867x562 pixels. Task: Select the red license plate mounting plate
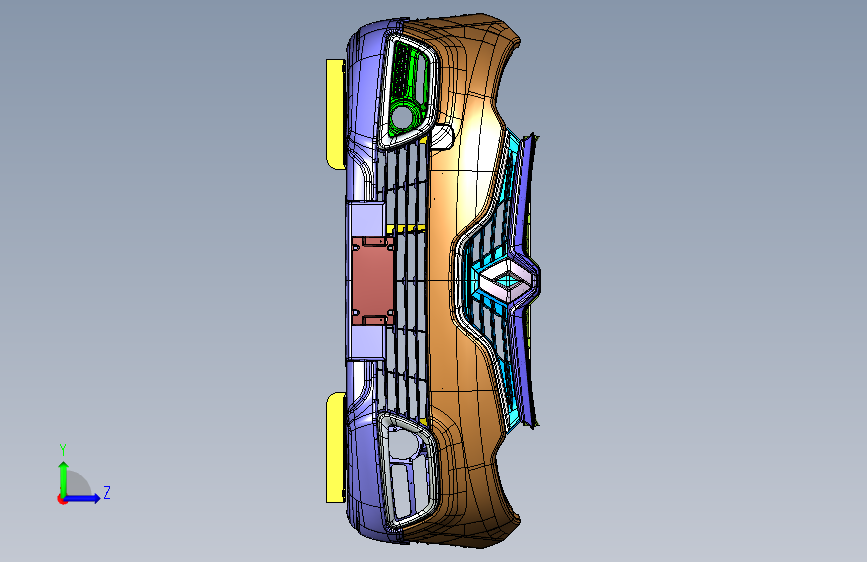click(x=372, y=281)
